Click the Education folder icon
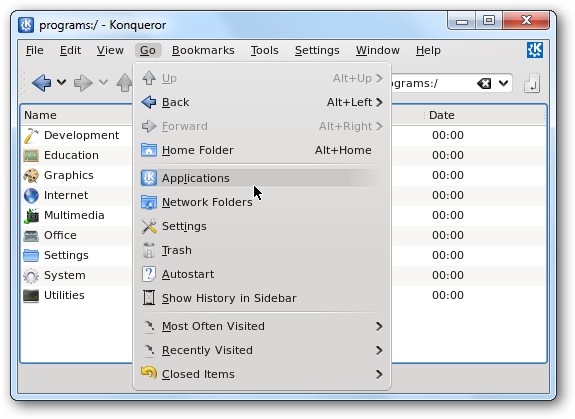Screen dimensions: 575x419 [31, 155]
